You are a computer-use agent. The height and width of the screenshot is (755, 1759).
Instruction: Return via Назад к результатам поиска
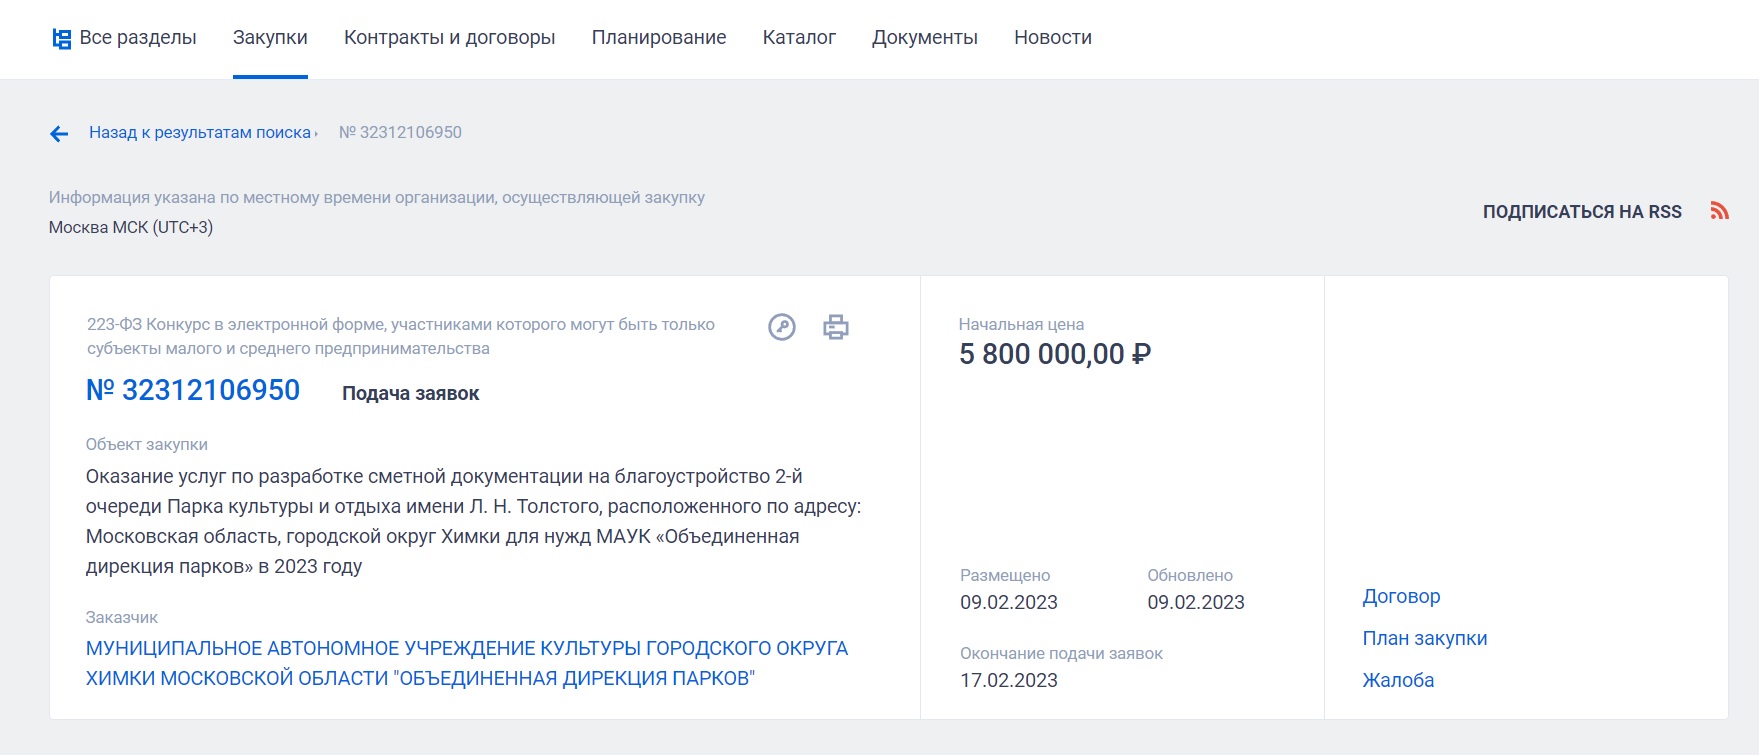[200, 133]
